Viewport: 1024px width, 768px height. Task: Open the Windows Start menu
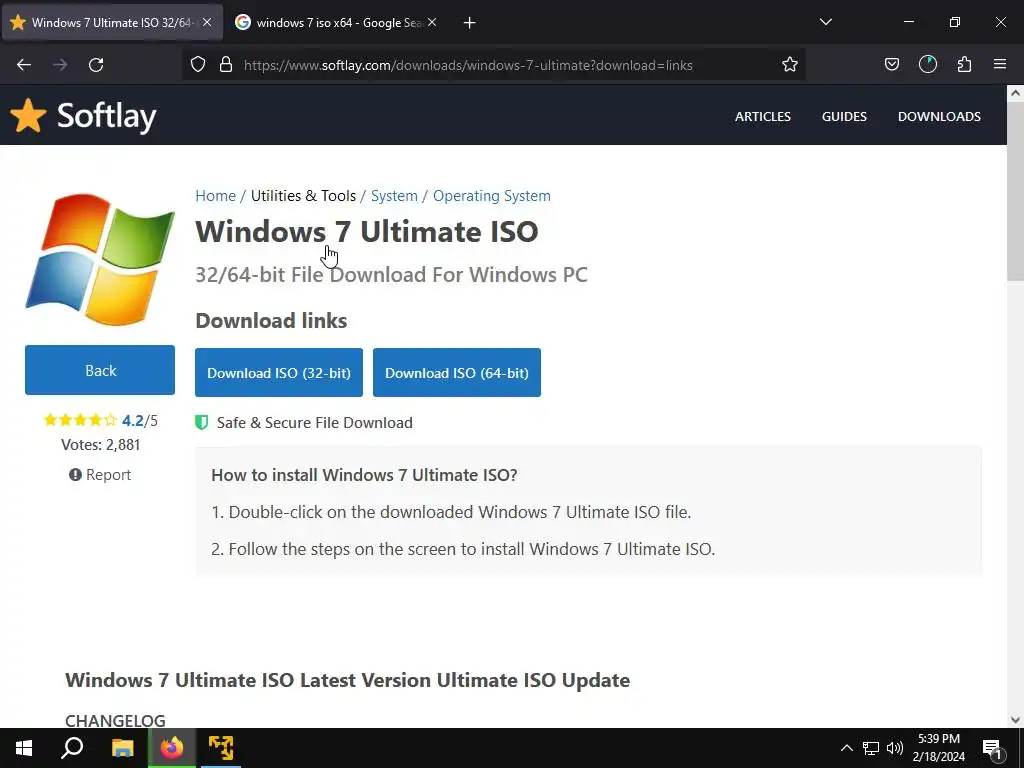click(x=24, y=748)
